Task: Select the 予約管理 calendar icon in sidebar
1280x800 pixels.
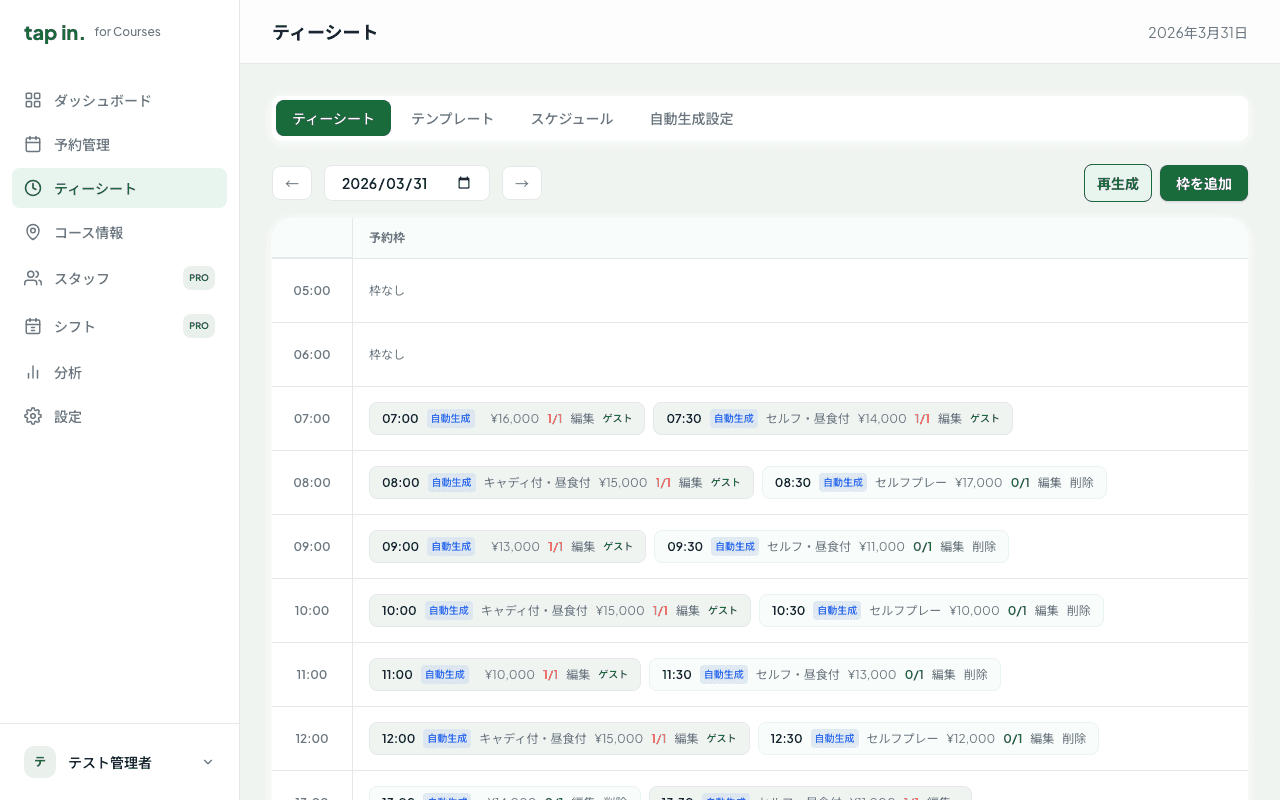Action: point(32,144)
